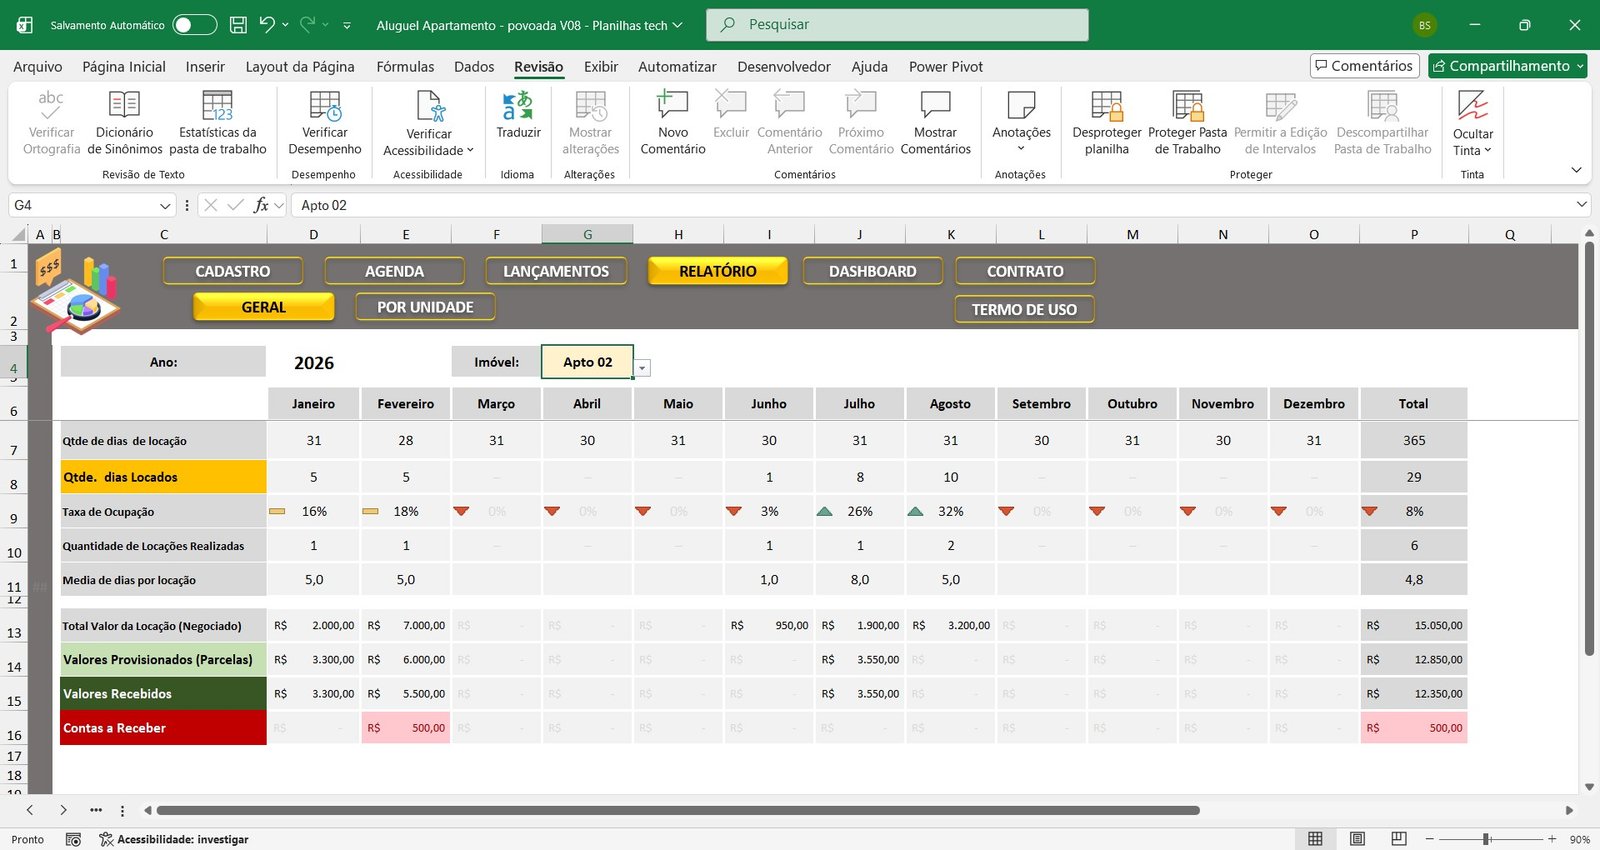Click Mostrar alterações icon
Image resolution: width=1600 pixels, height=850 pixels.
click(590, 104)
